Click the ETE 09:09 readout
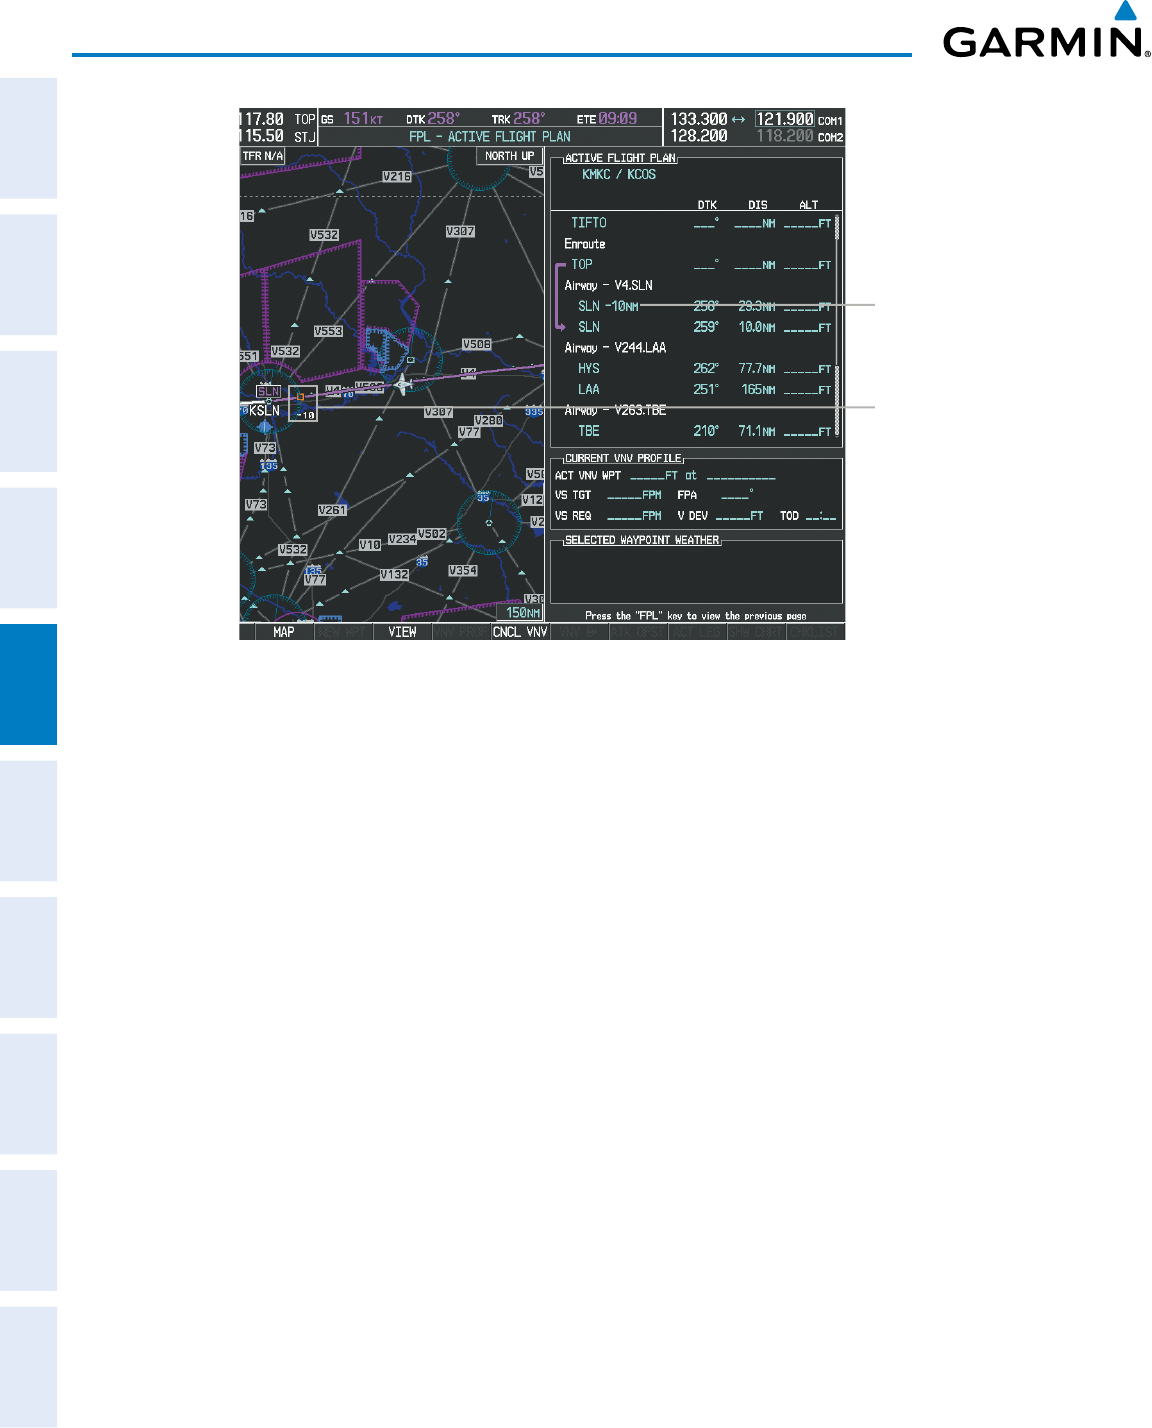1152x1428 pixels. 607,119
